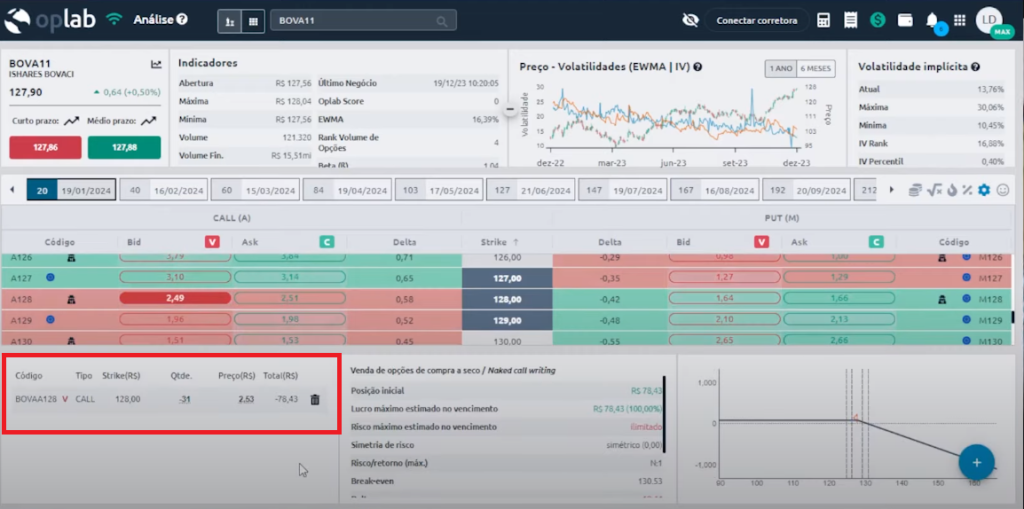Open the blue gear settings for the option chain
The image size is (1024, 509).
[x=983, y=190]
